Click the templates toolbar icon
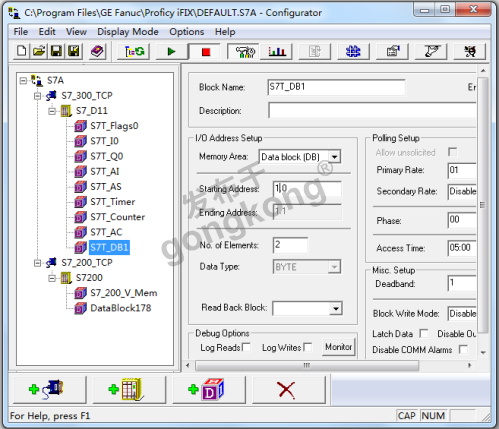The height and width of the screenshot is (429, 499). 431,51
